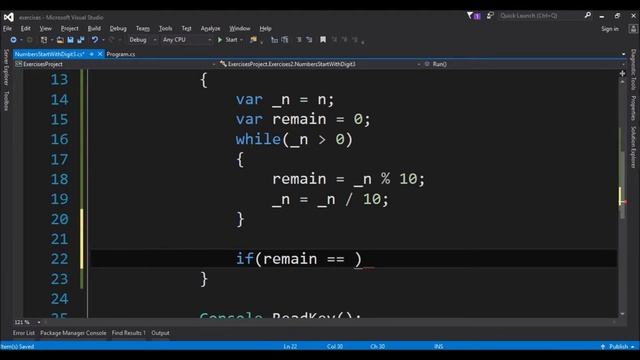
Task: Click the Ln 22 line indicator
Action: 290,347
